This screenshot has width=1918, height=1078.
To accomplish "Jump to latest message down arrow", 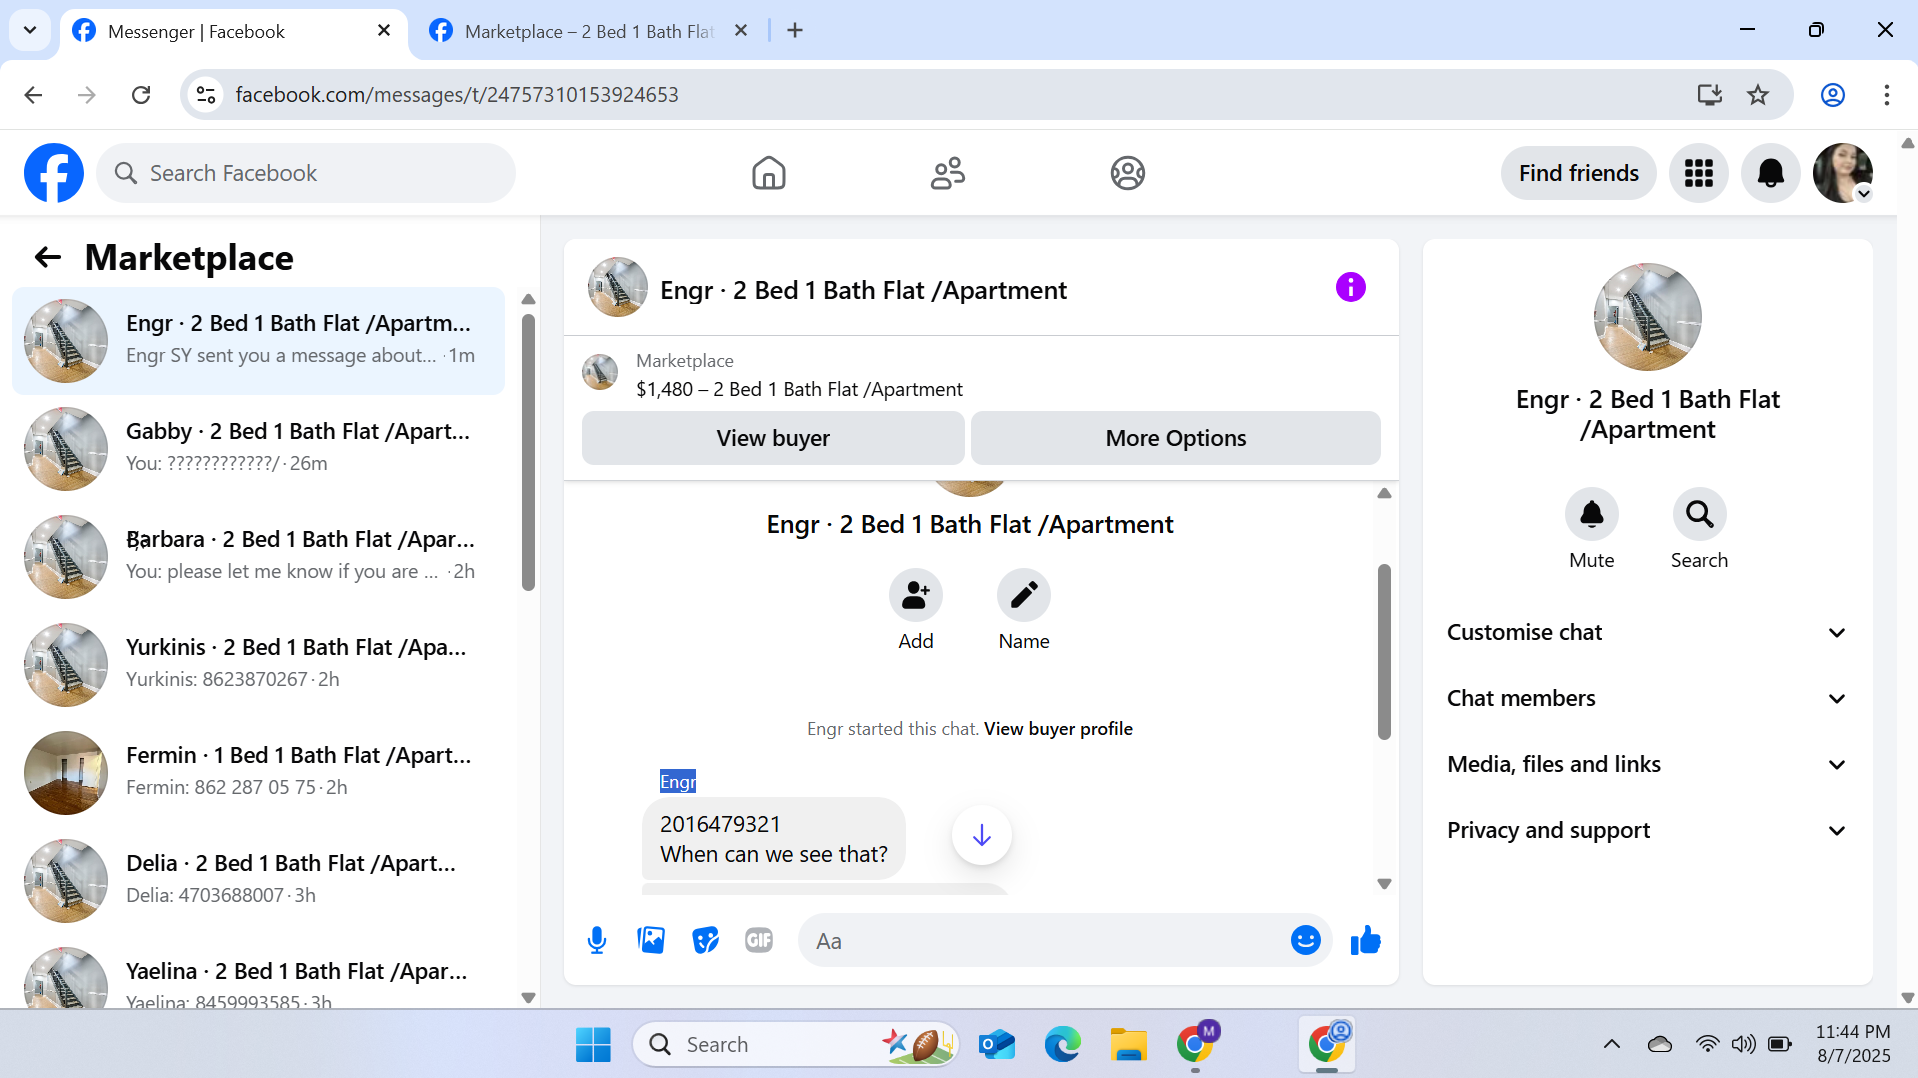I will [x=981, y=835].
